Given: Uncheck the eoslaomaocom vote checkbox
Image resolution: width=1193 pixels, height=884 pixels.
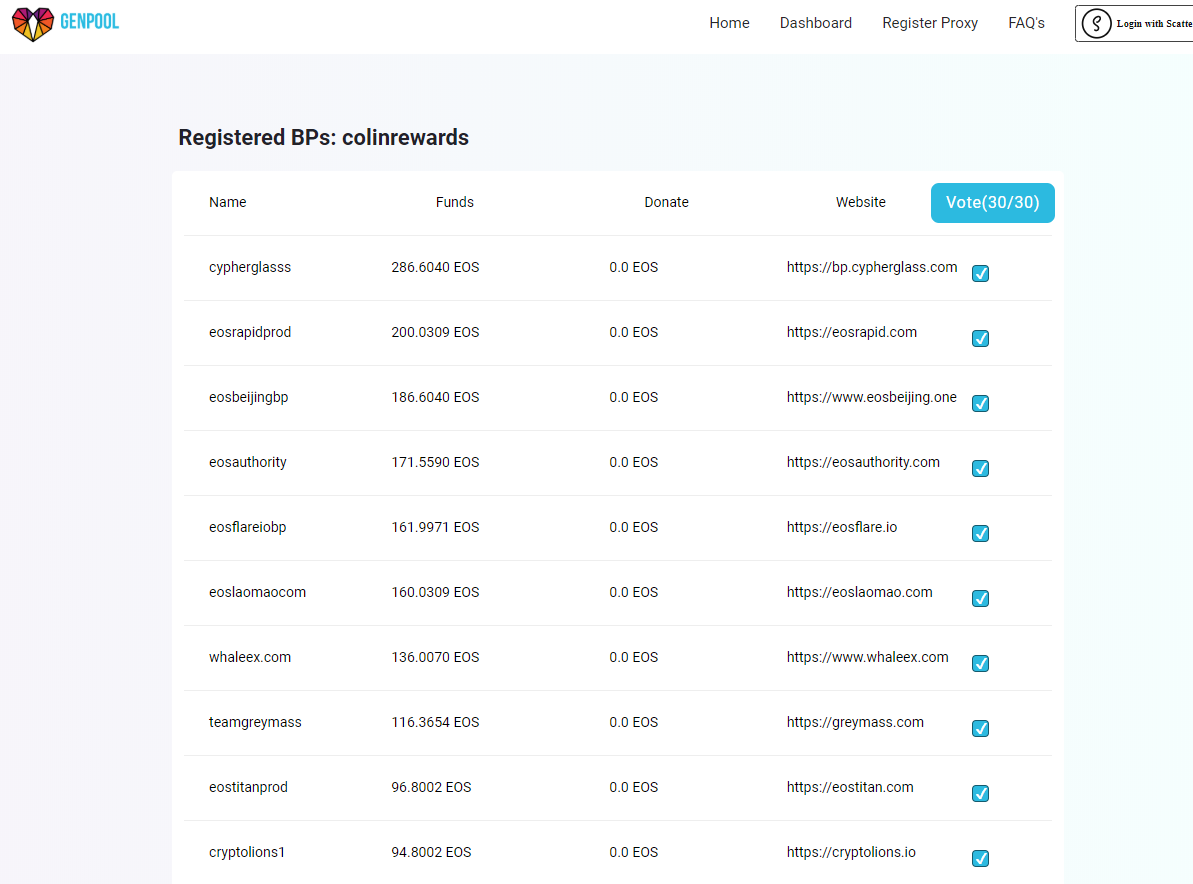Looking at the screenshot, I should coord(980,599).
